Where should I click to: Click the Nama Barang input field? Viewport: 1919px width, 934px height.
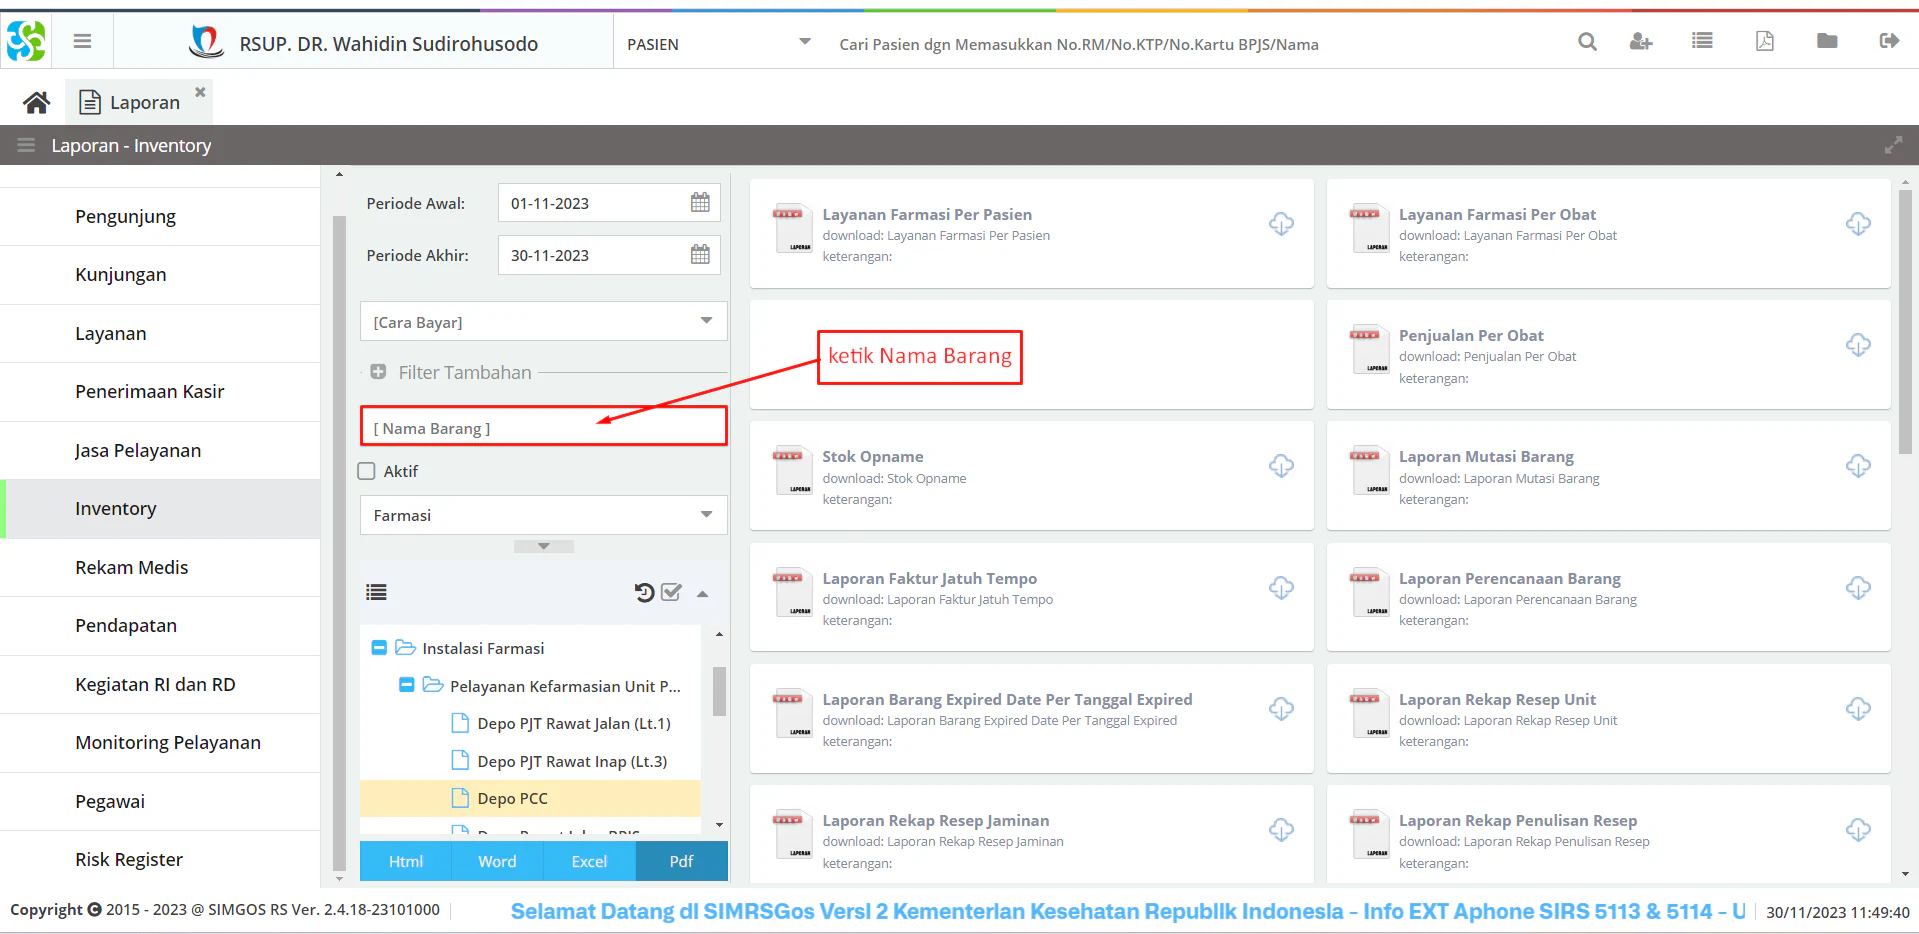(x=543, y=428)
